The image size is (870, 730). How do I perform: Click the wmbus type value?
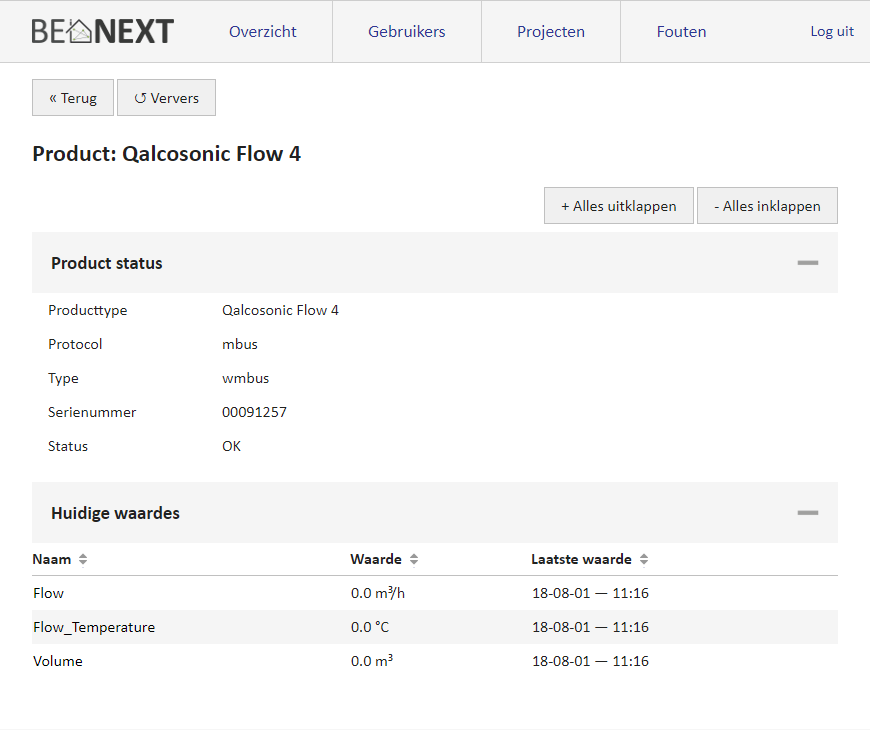coord(245,378)
